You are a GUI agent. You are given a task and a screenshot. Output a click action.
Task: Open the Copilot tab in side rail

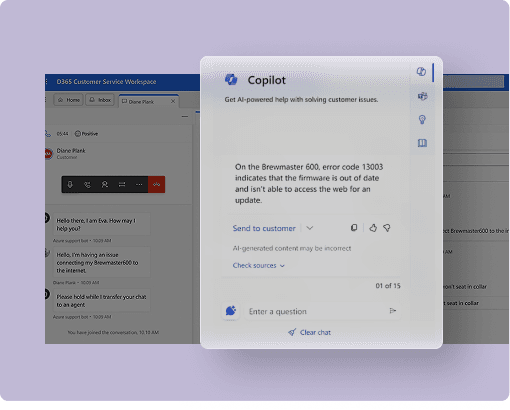[x=421, y=72]
